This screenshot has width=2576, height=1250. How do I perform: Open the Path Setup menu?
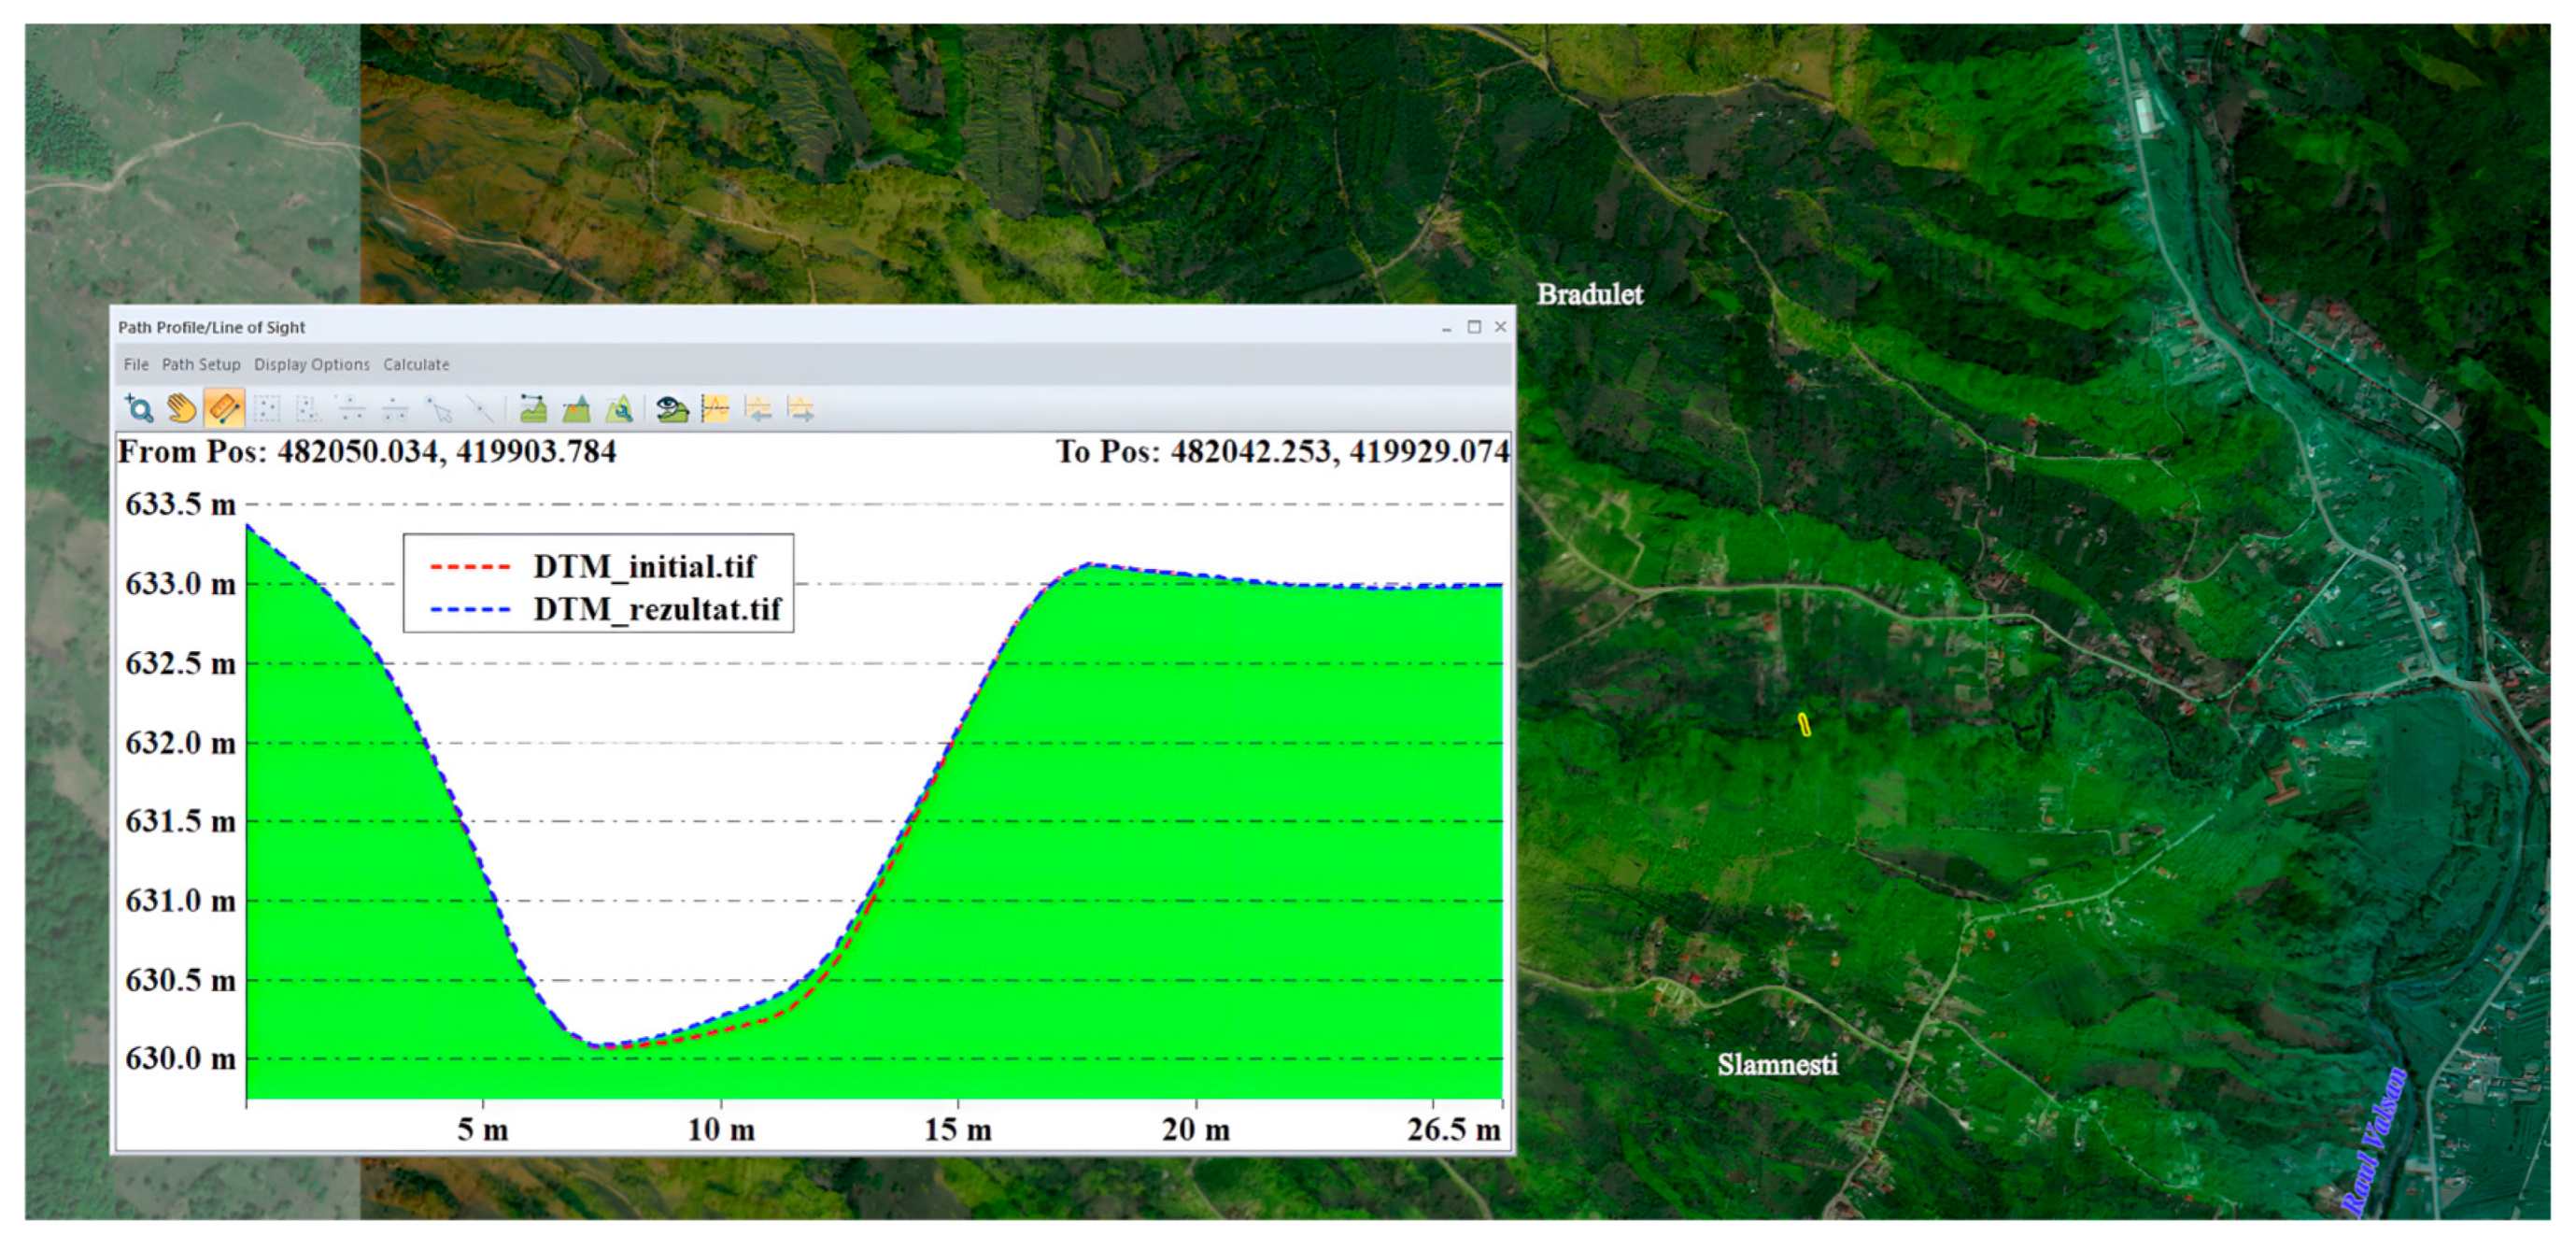(x=201, y=365)
